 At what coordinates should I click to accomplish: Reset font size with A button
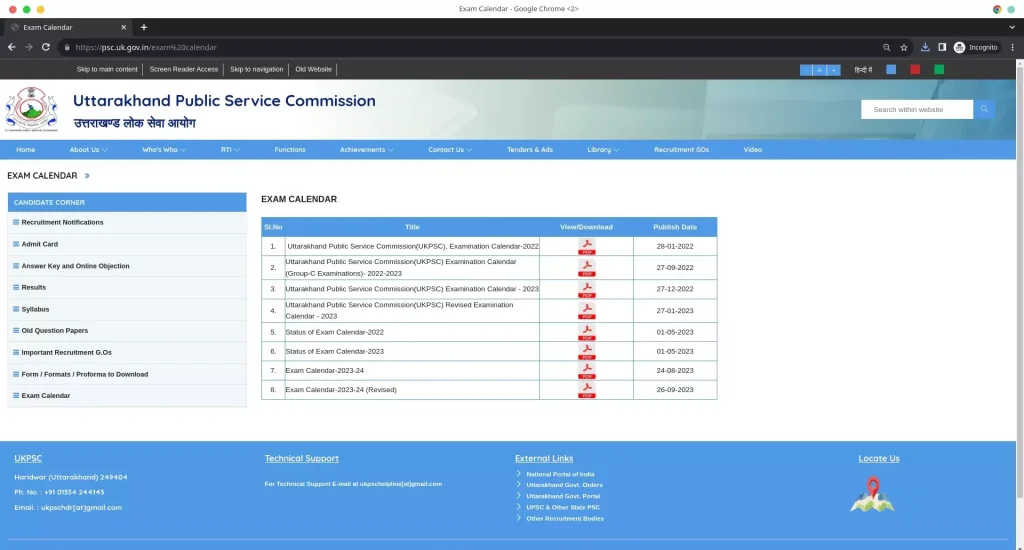820,70
